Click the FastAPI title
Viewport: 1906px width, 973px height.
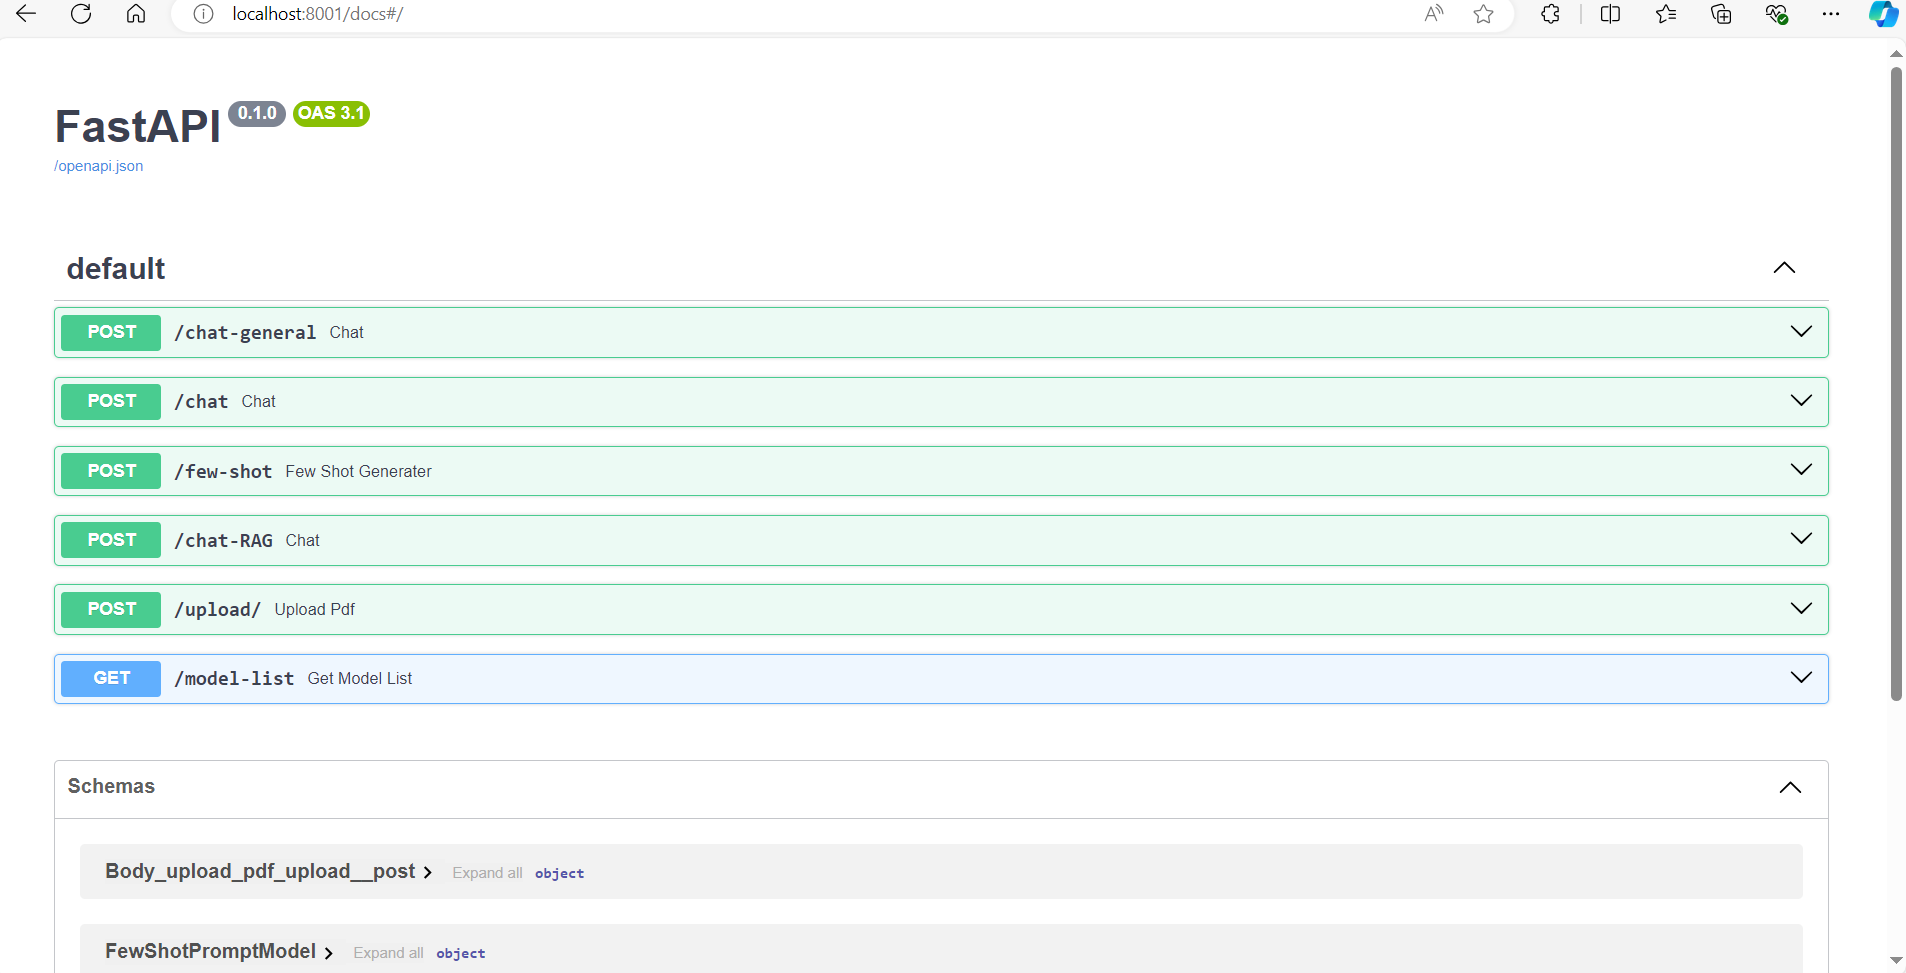pos(137,127)
